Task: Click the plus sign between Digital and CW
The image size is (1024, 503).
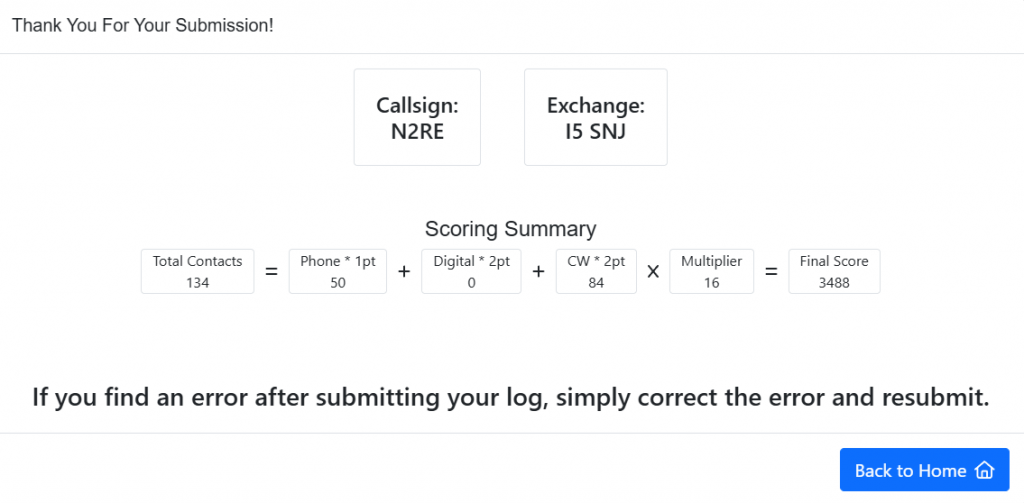Action: tap(539, 271)
